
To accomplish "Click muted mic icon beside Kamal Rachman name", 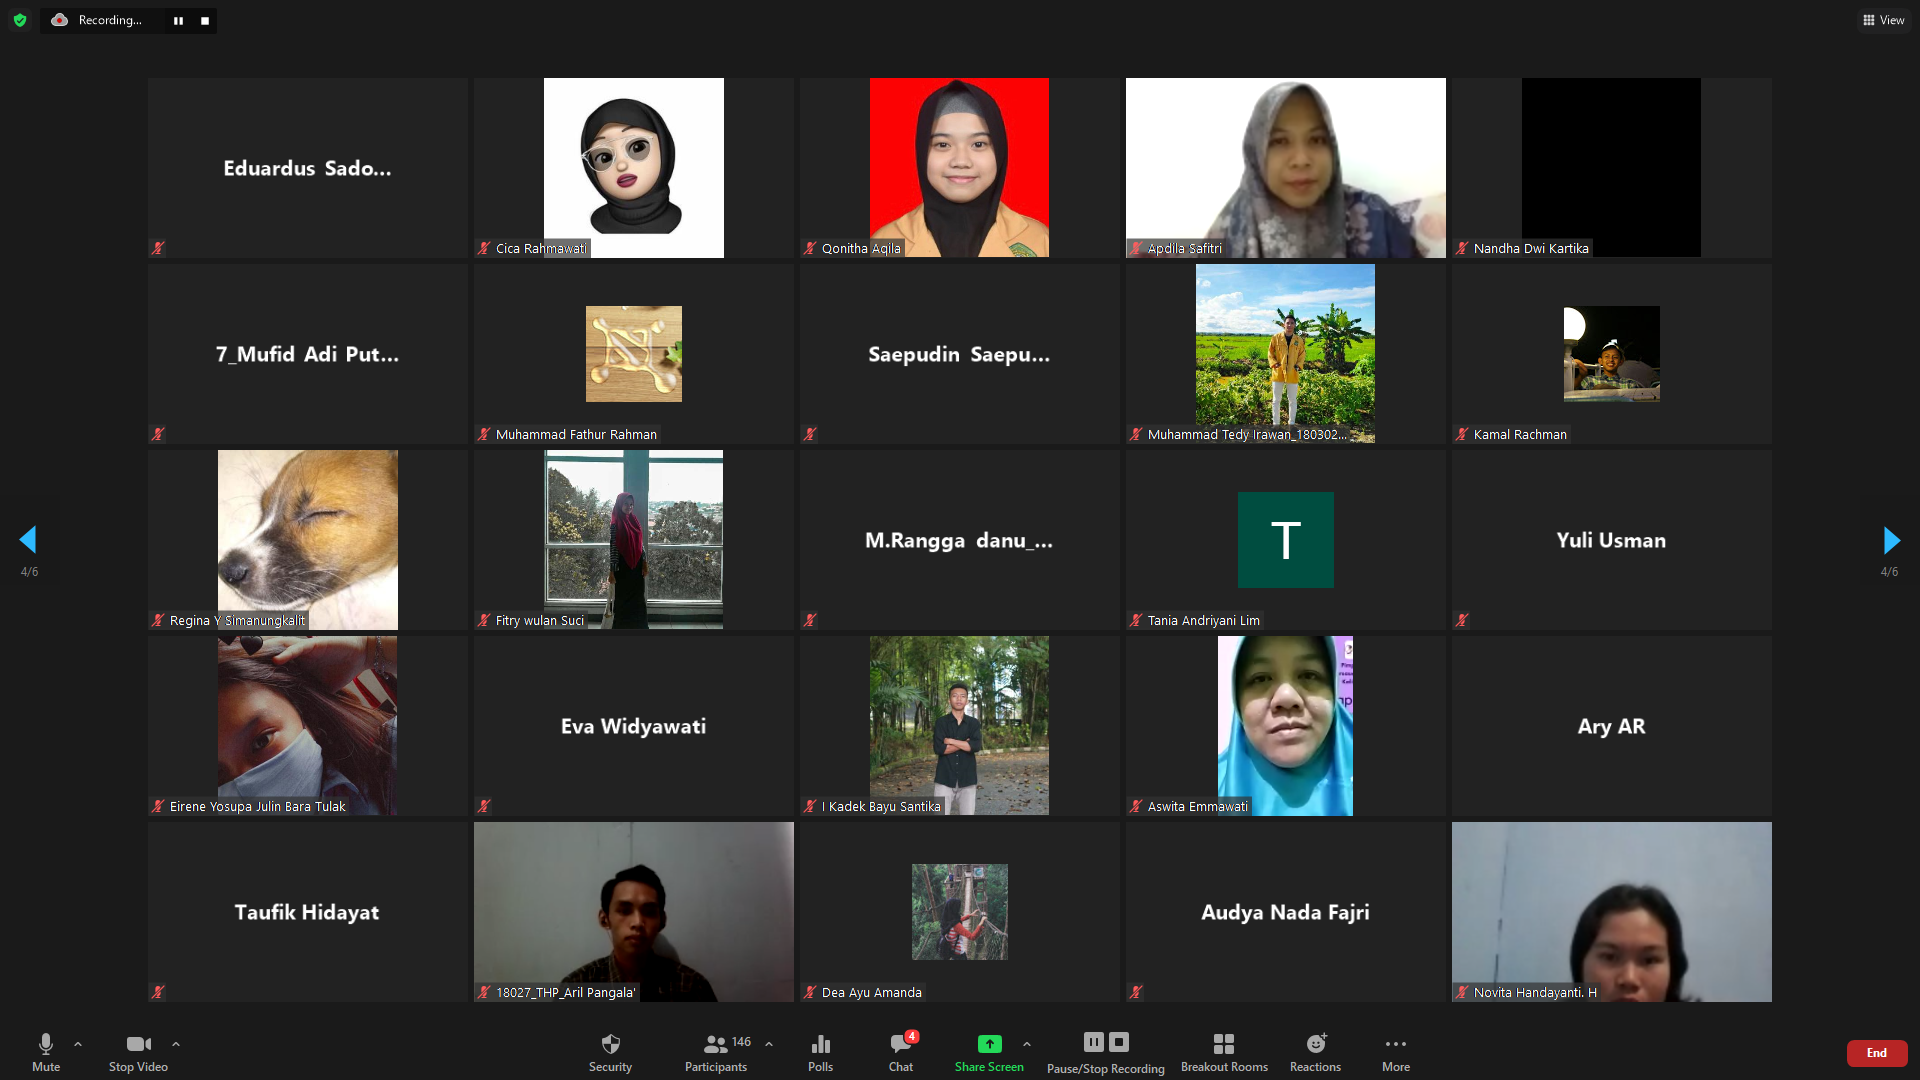I will click(x=1462, y=434).
